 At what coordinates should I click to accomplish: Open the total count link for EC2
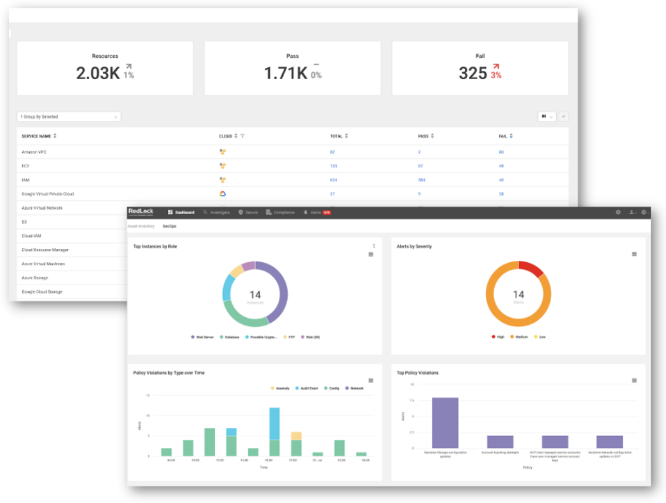pyautogui.click(x=334, y=166)
